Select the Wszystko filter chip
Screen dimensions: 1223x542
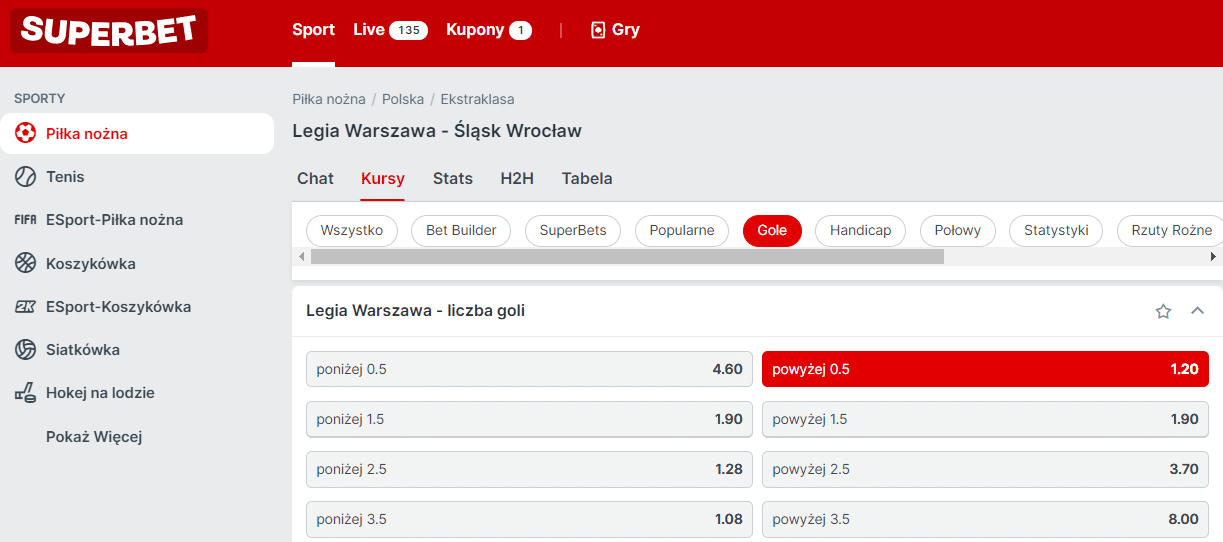click(x=352, y=230)
